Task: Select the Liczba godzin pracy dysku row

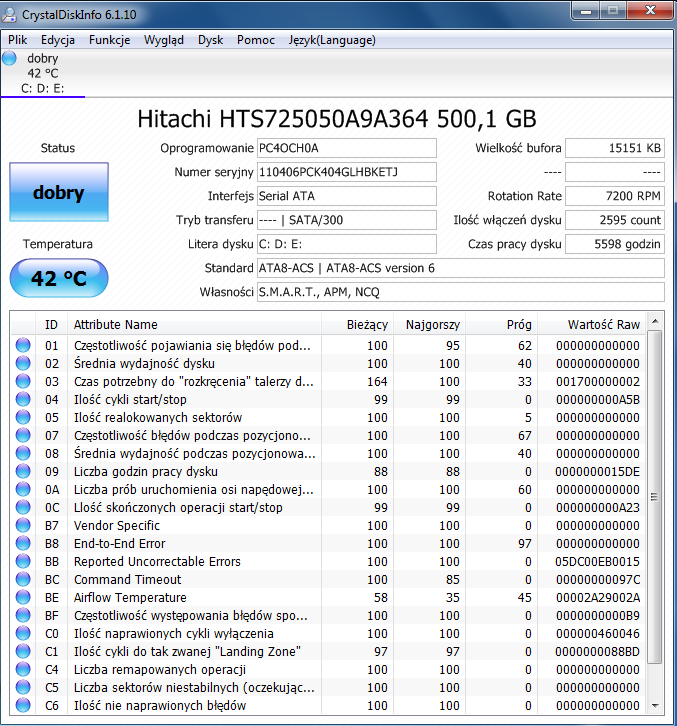Action: pos(328,471)
